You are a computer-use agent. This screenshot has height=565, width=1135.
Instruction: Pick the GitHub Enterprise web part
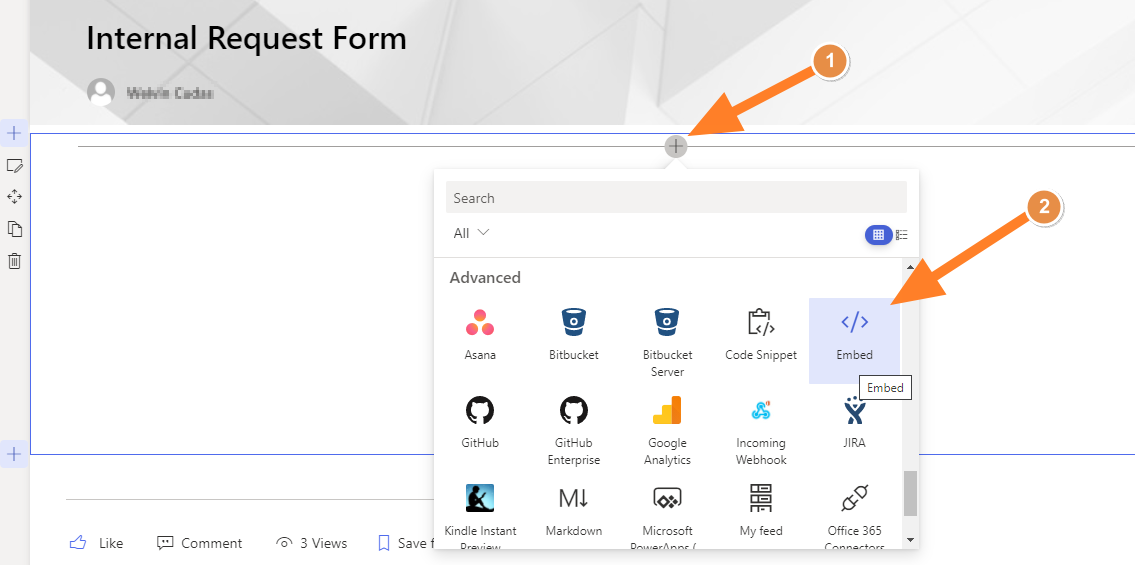[x=573, y=428]
